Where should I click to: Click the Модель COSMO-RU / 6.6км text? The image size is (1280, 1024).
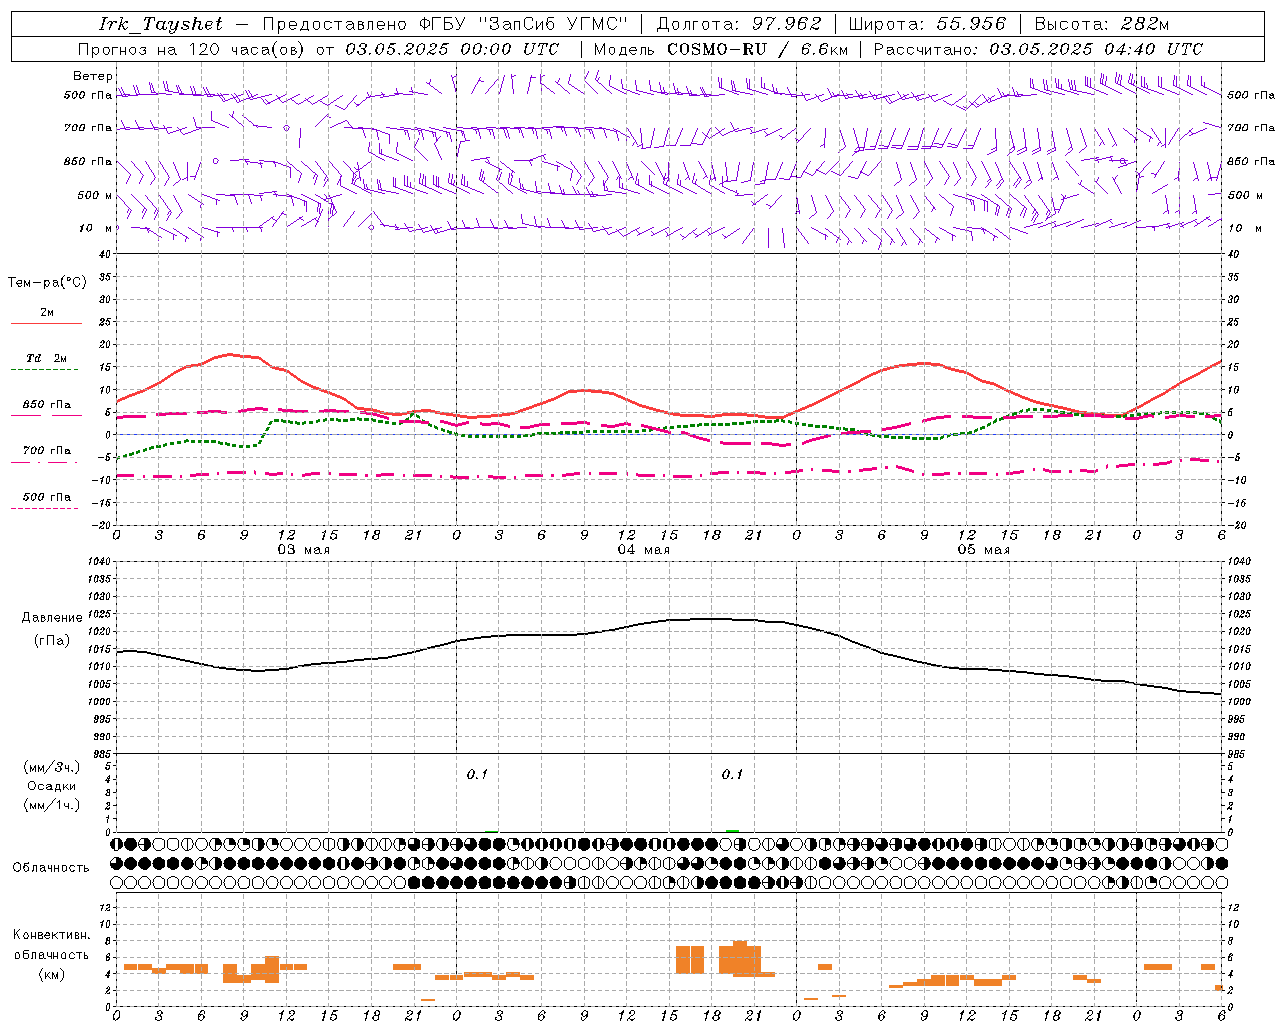721,49
